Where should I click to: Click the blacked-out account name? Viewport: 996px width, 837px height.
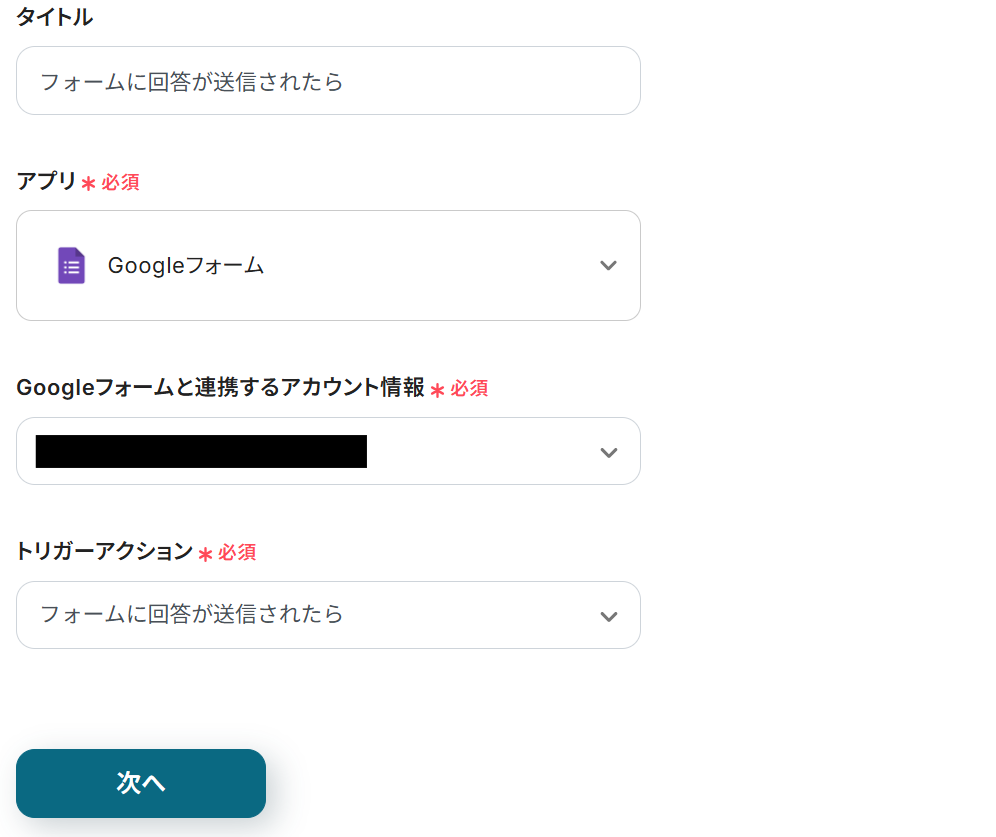pos(201,452)
